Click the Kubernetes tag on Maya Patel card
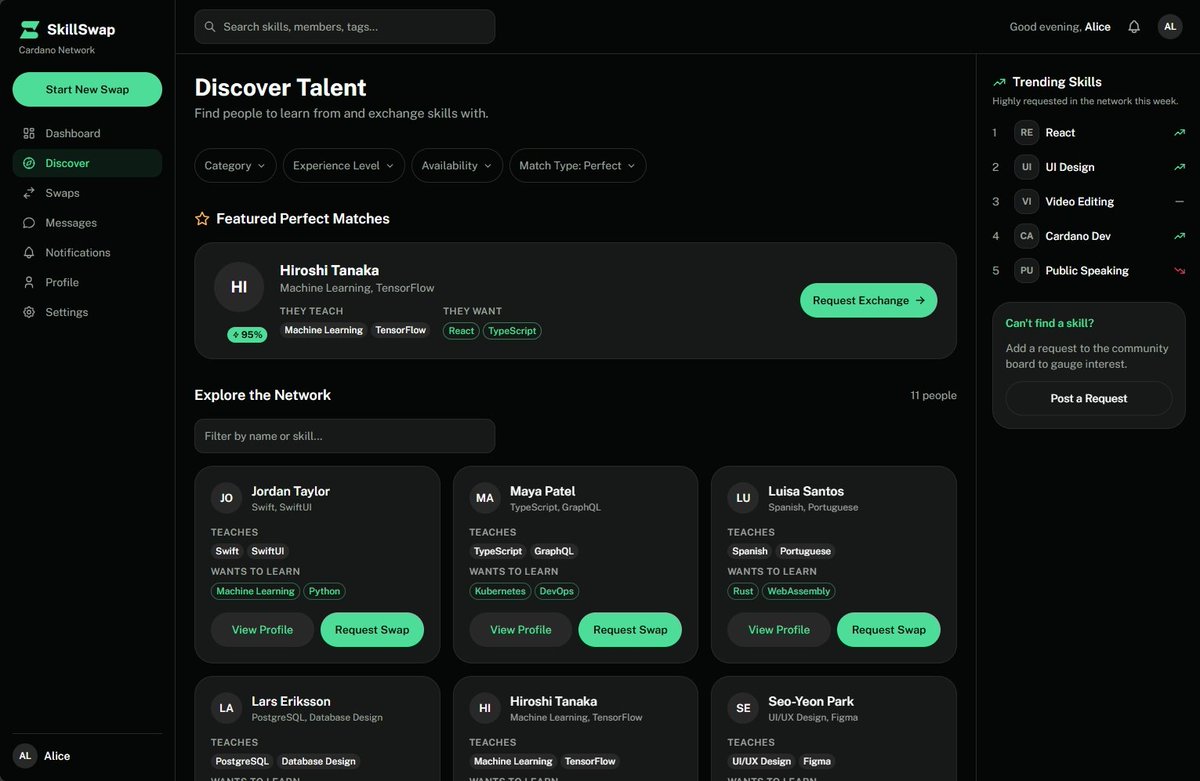1200x781 pixels. pyautogui.click(x=500, y=591)
